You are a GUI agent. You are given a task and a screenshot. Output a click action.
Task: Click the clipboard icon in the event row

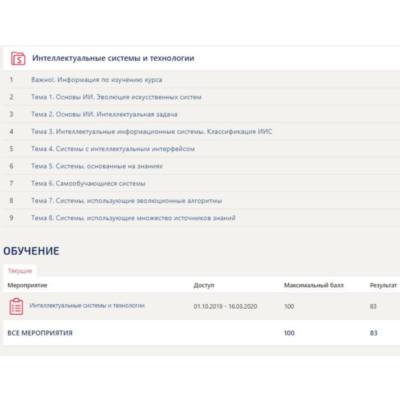point(16,306)
